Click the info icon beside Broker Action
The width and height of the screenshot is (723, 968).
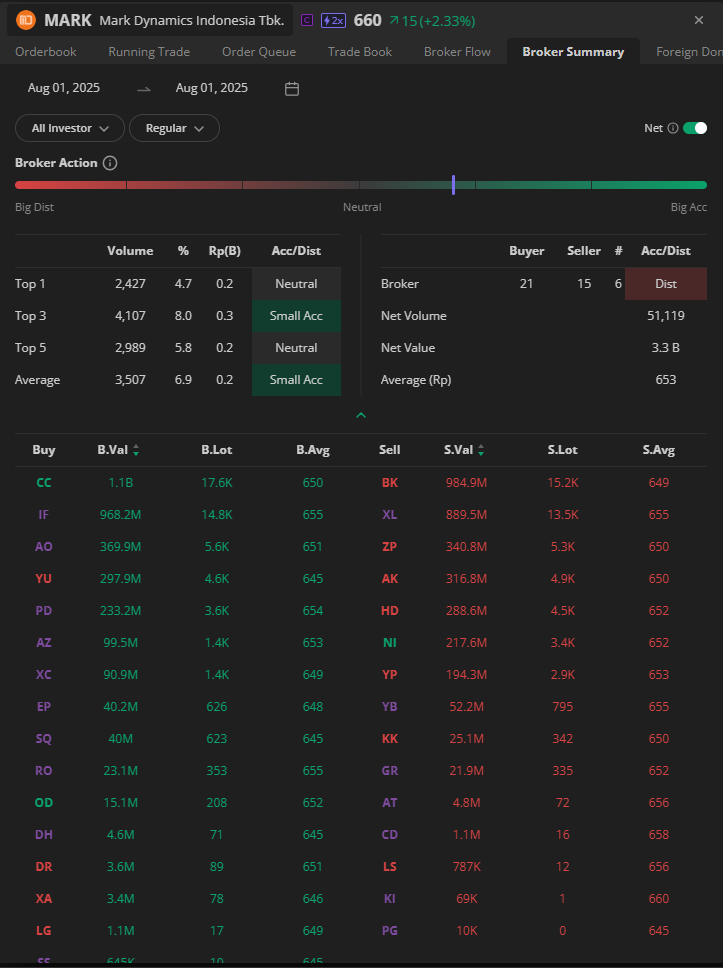coord(110,163)
